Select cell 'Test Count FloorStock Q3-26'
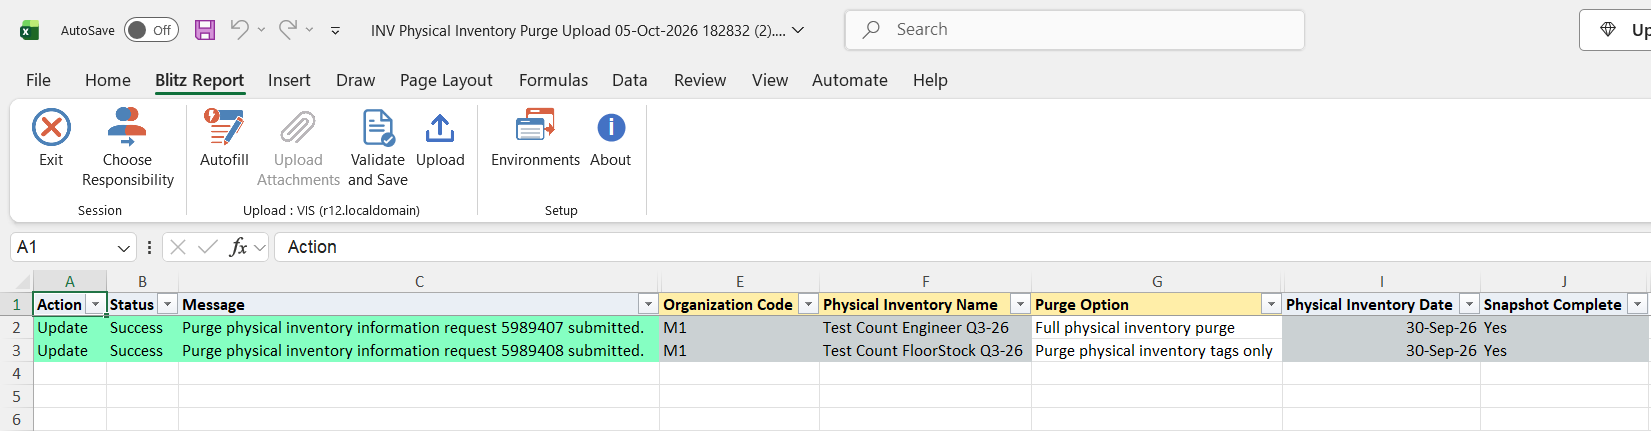Image resolution: width=1651 pixels, height=431 pixels. click(925, 351)
